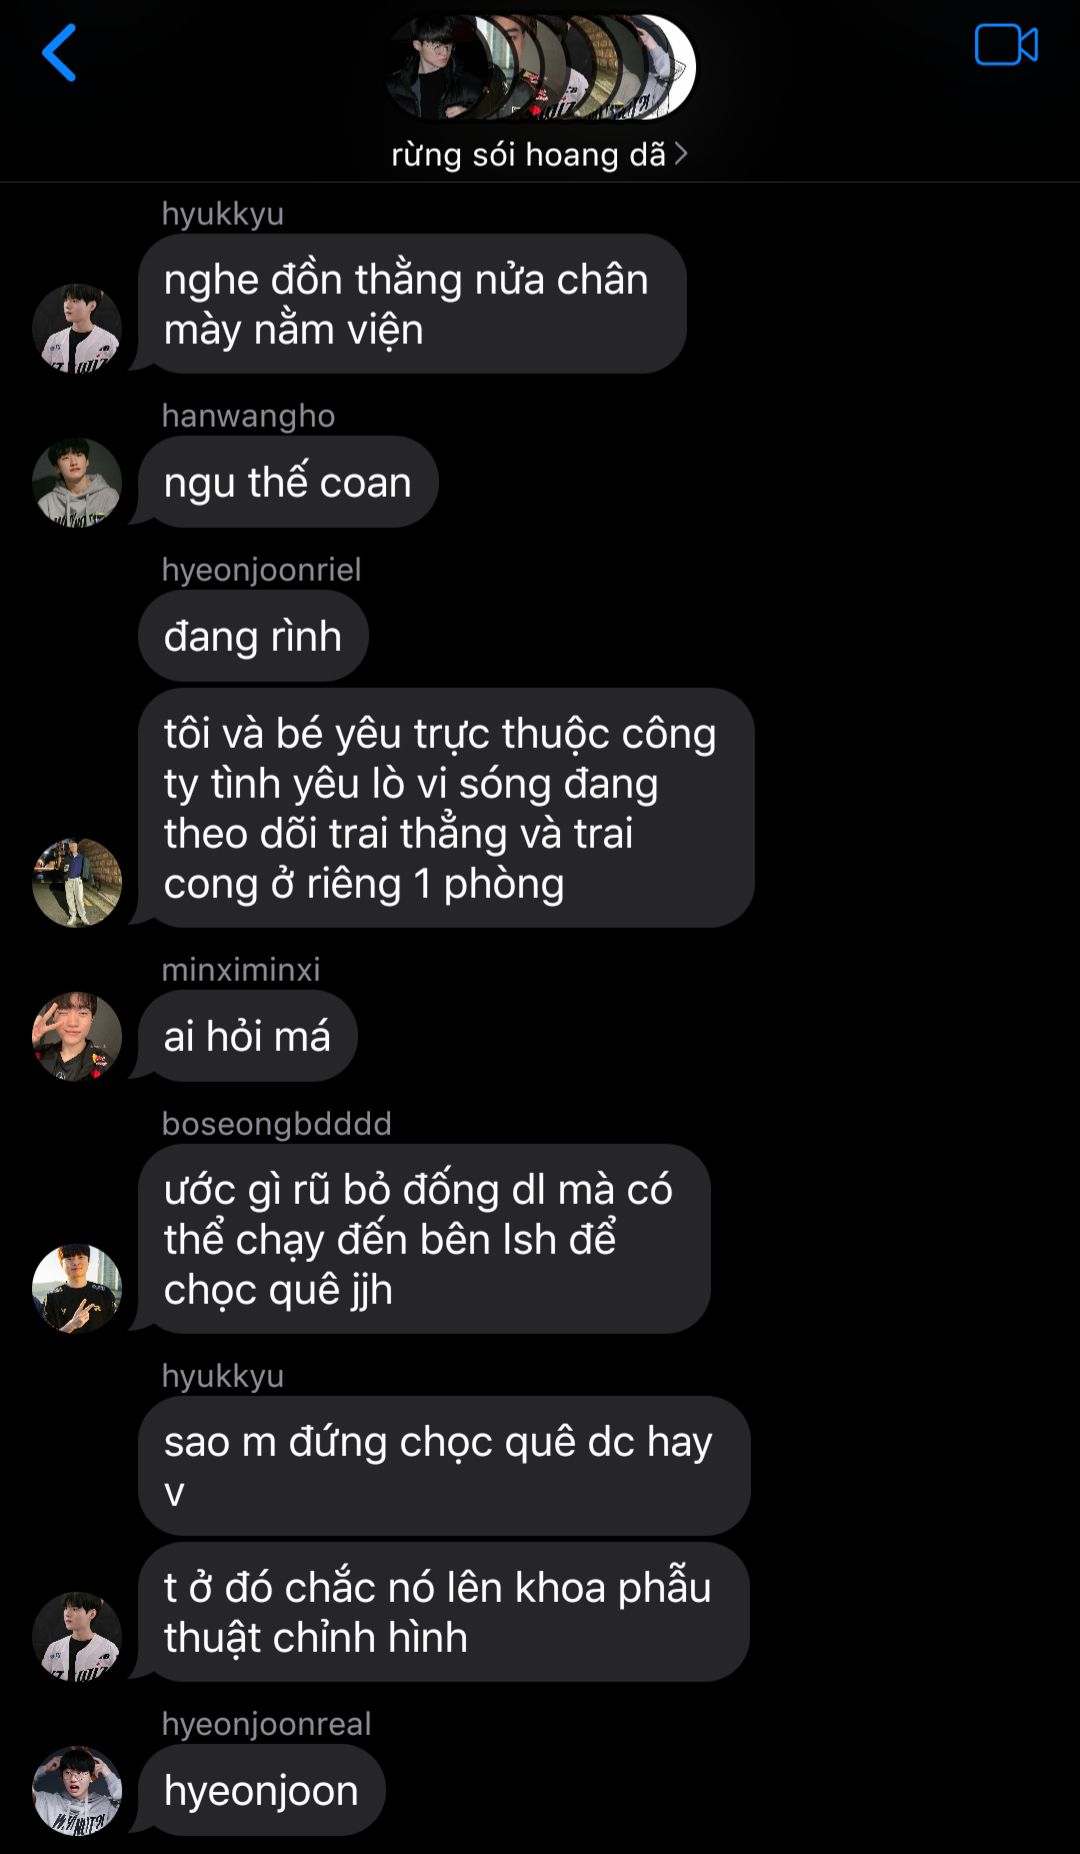Tap the username label 'hanwangho'
This screenshot has width=1080, height=1854.
[x=248, y=415]
